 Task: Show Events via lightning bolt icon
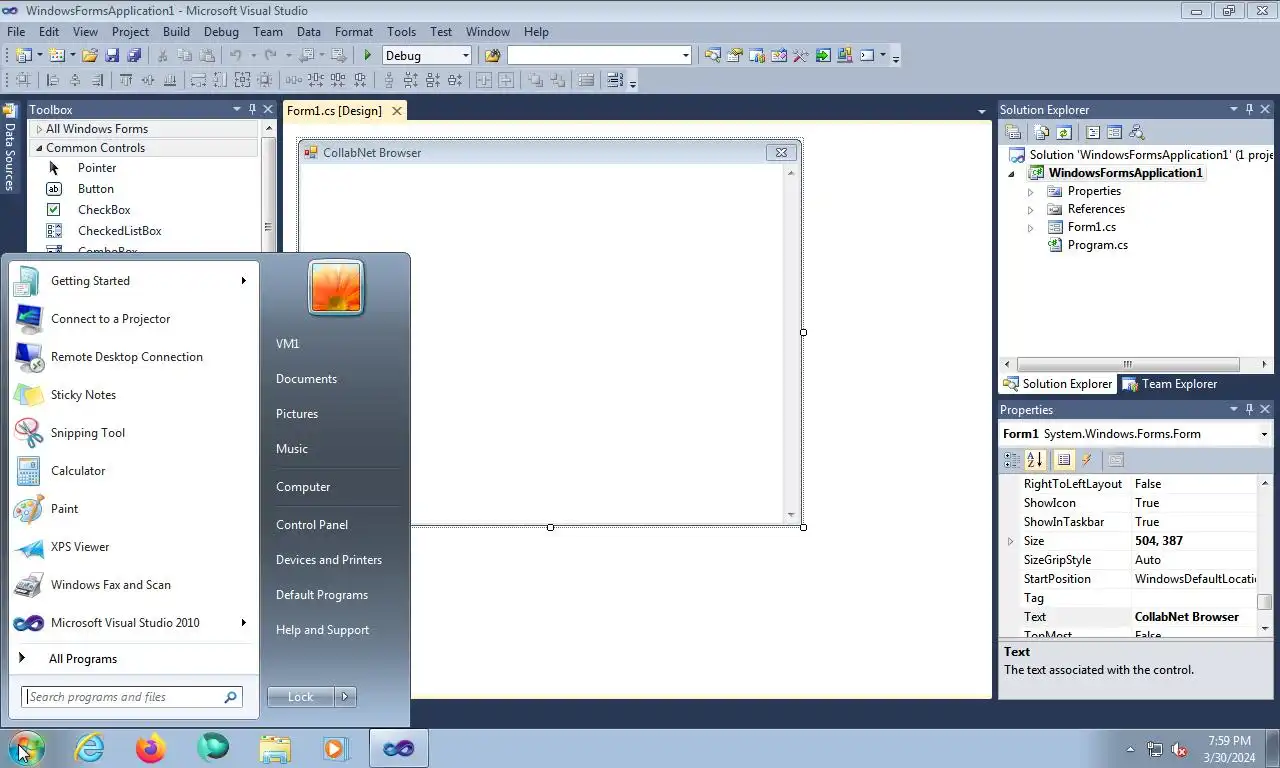pyautogui.click(x=1087, y=459)
